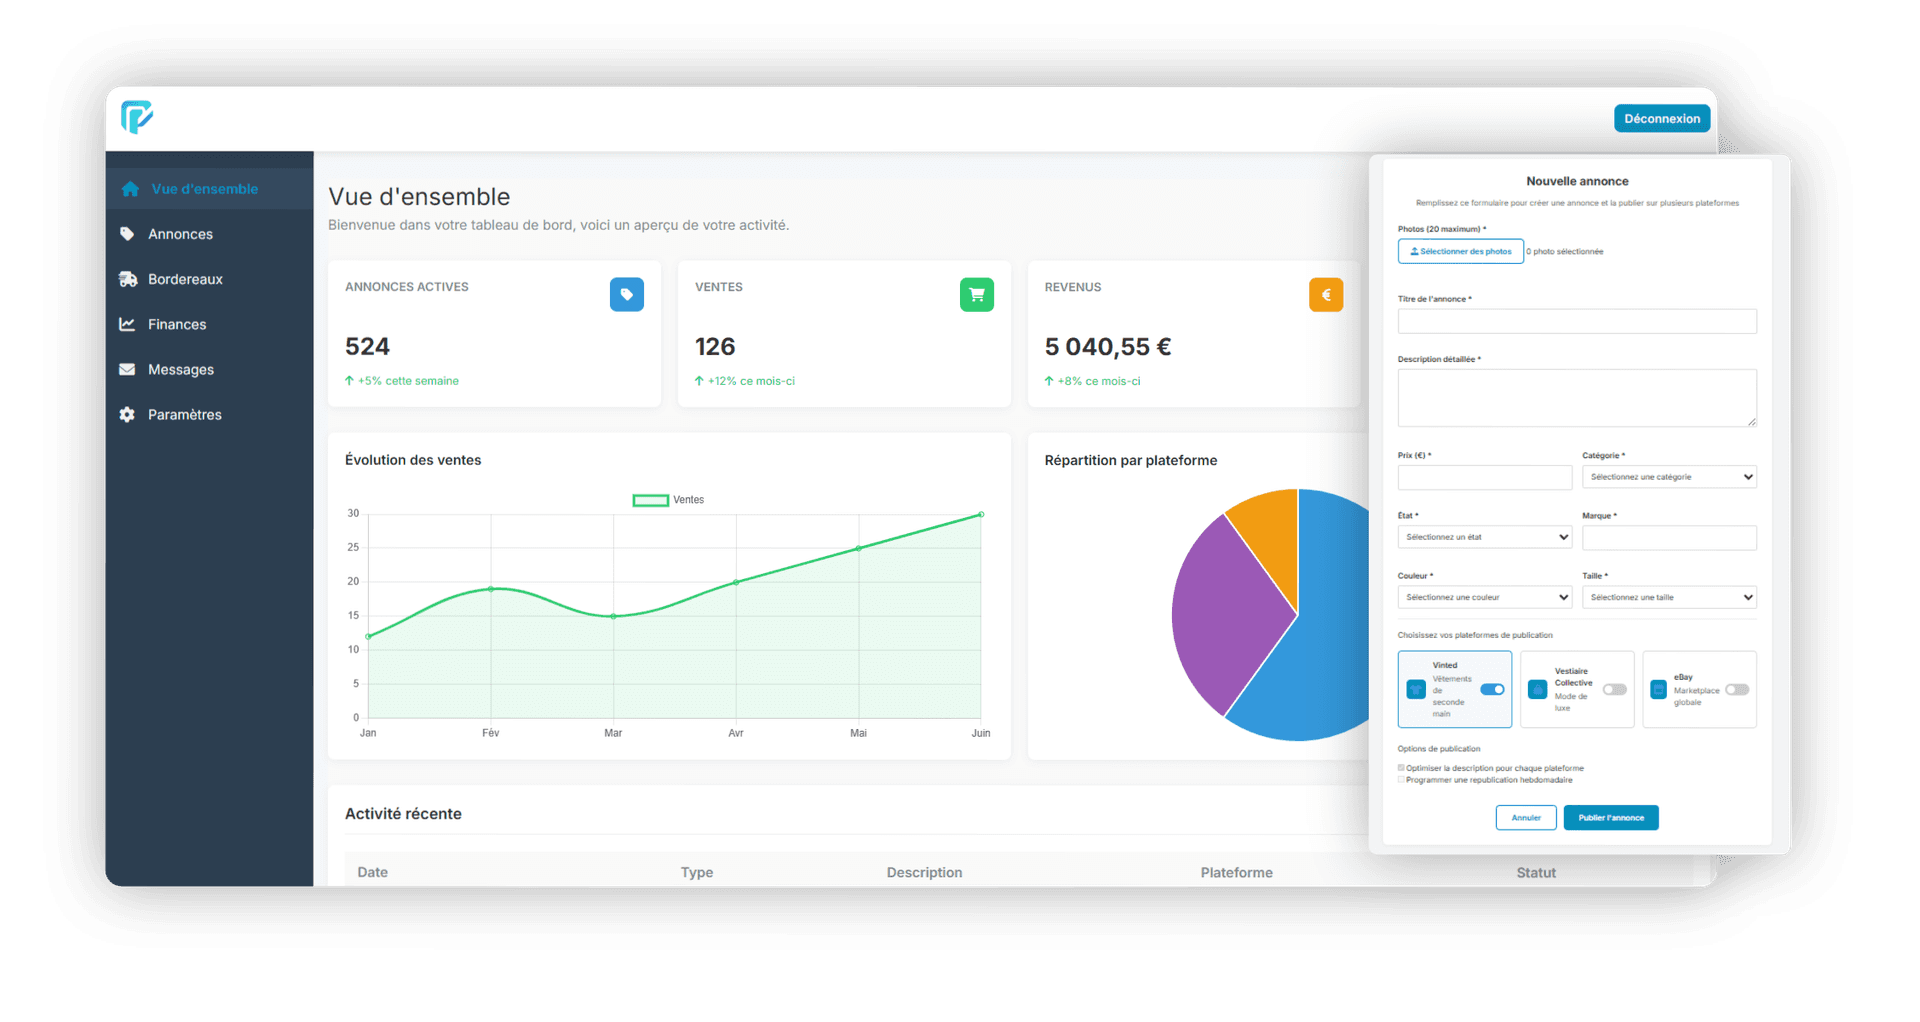1920x1022 pixels.
Task: Open the Couleur dropdown list
Action: 1484,597
